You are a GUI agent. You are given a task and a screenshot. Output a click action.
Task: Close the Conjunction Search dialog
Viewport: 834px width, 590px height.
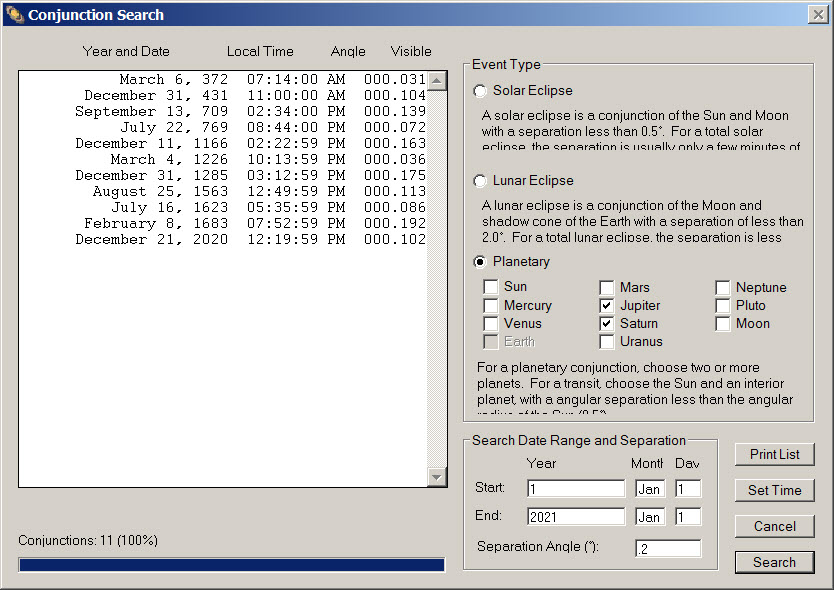click(x=818, y=14)
